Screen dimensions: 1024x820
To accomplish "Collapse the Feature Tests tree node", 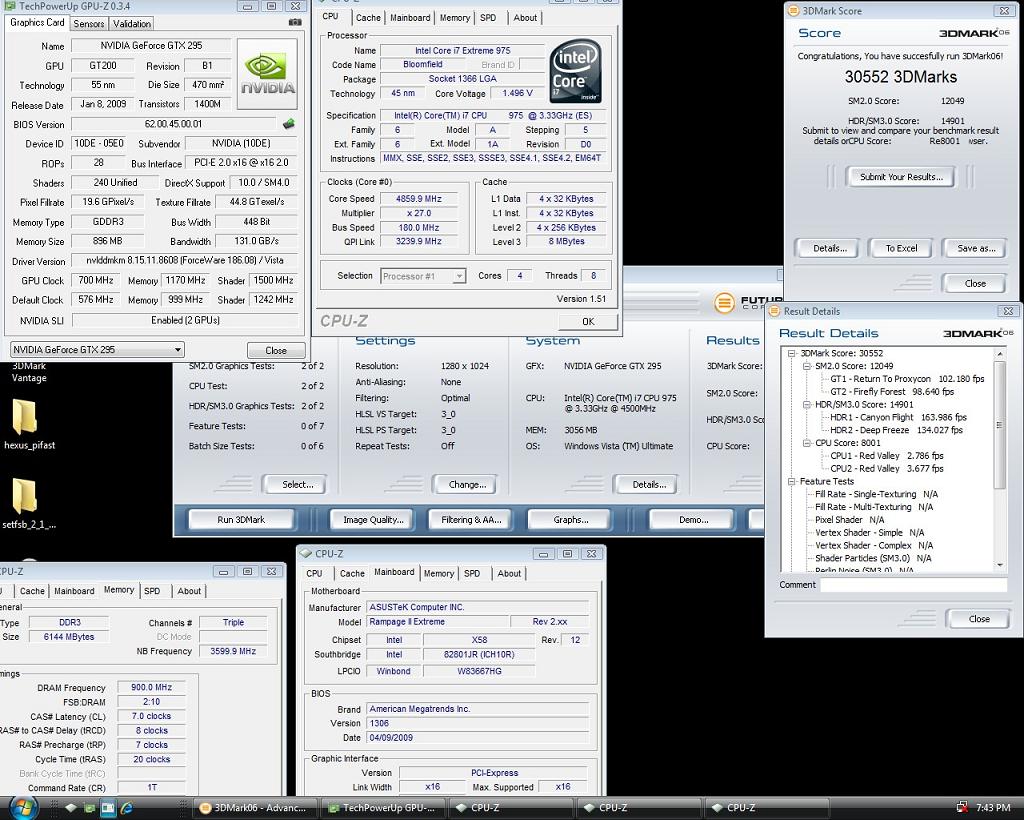I will [792, 482].
